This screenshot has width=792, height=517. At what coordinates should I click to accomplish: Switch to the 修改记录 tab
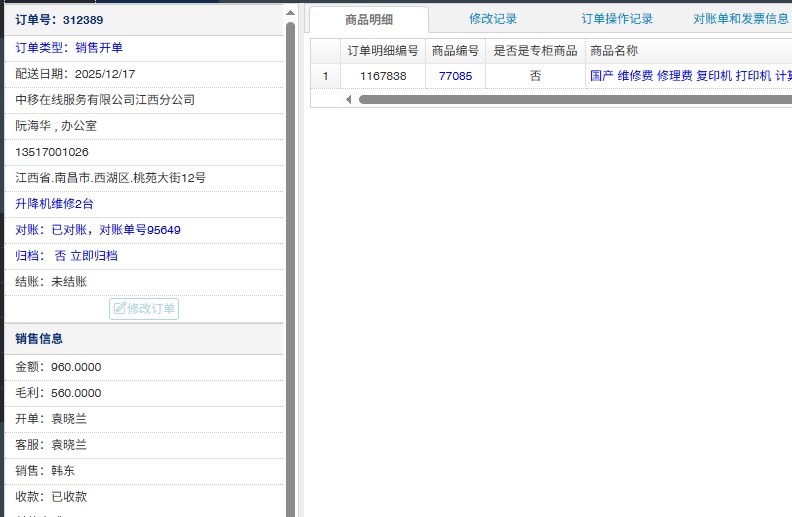[493, 19]
